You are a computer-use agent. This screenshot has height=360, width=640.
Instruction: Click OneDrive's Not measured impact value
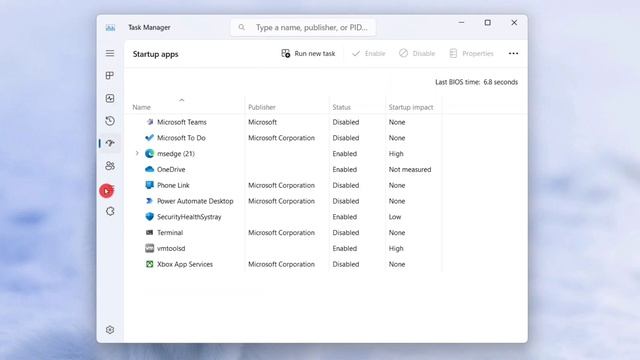(x=410, y=169)
